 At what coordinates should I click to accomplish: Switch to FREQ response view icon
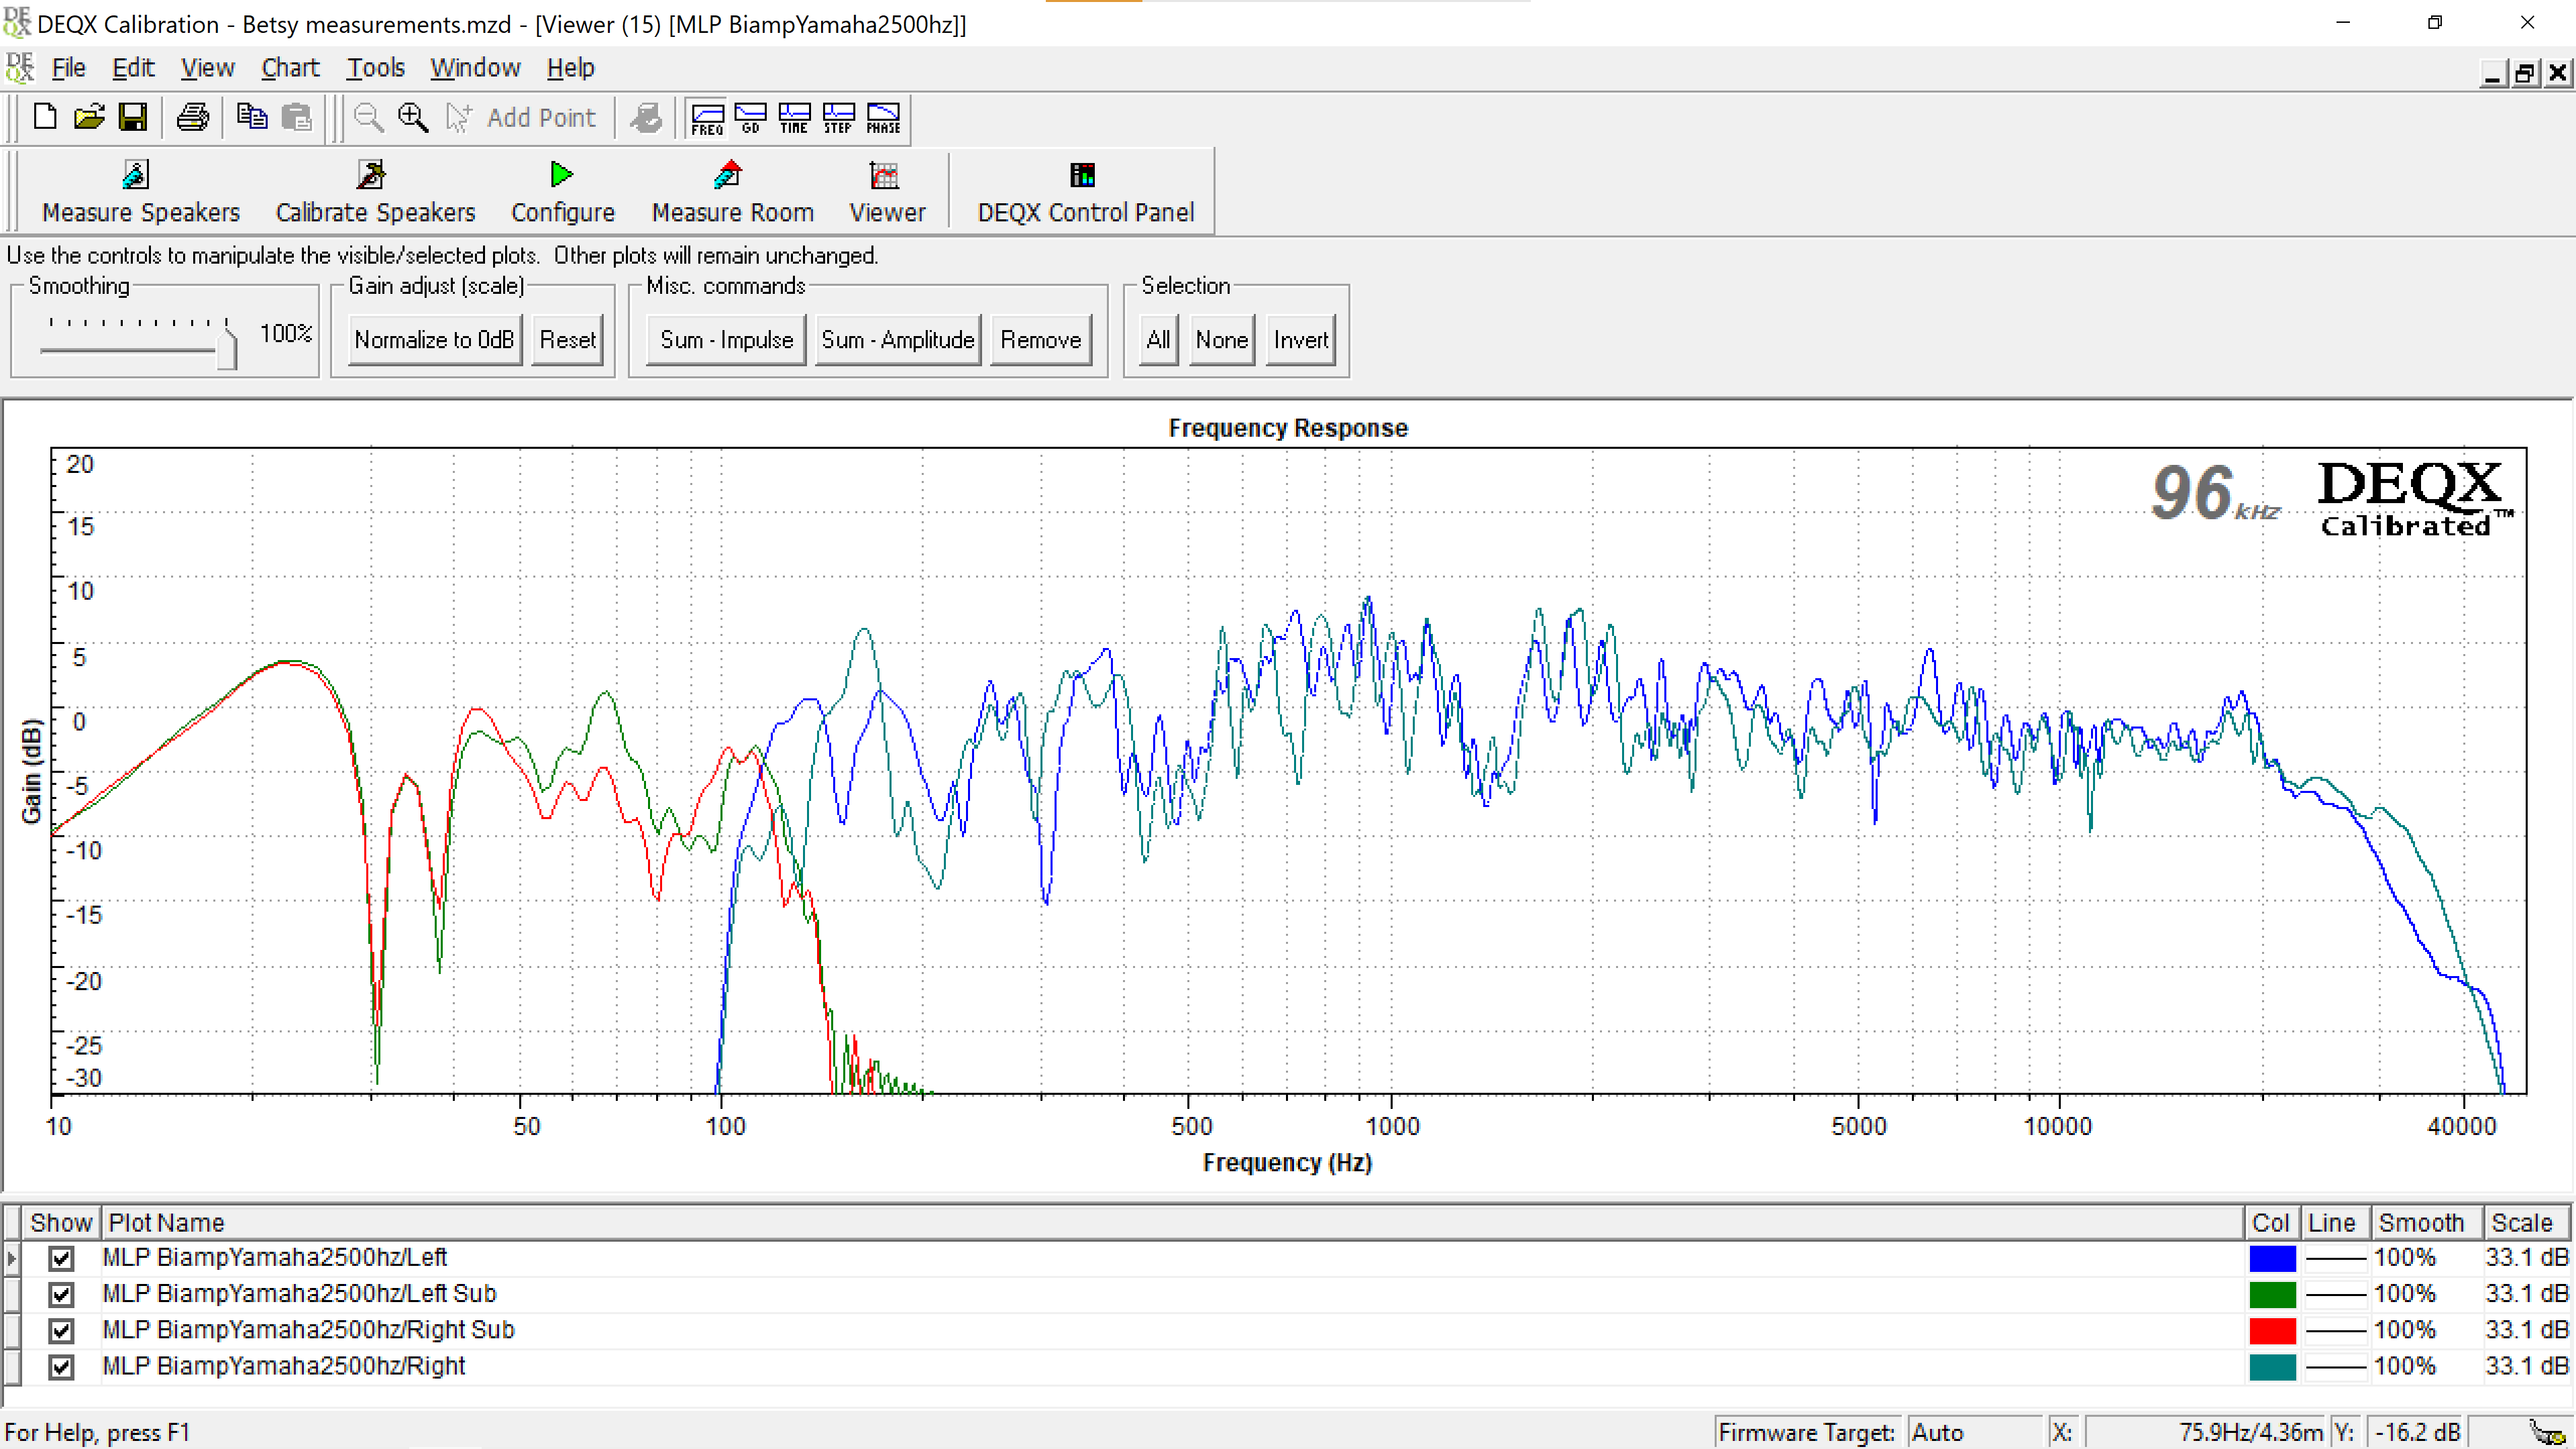(x=707, y=118)
